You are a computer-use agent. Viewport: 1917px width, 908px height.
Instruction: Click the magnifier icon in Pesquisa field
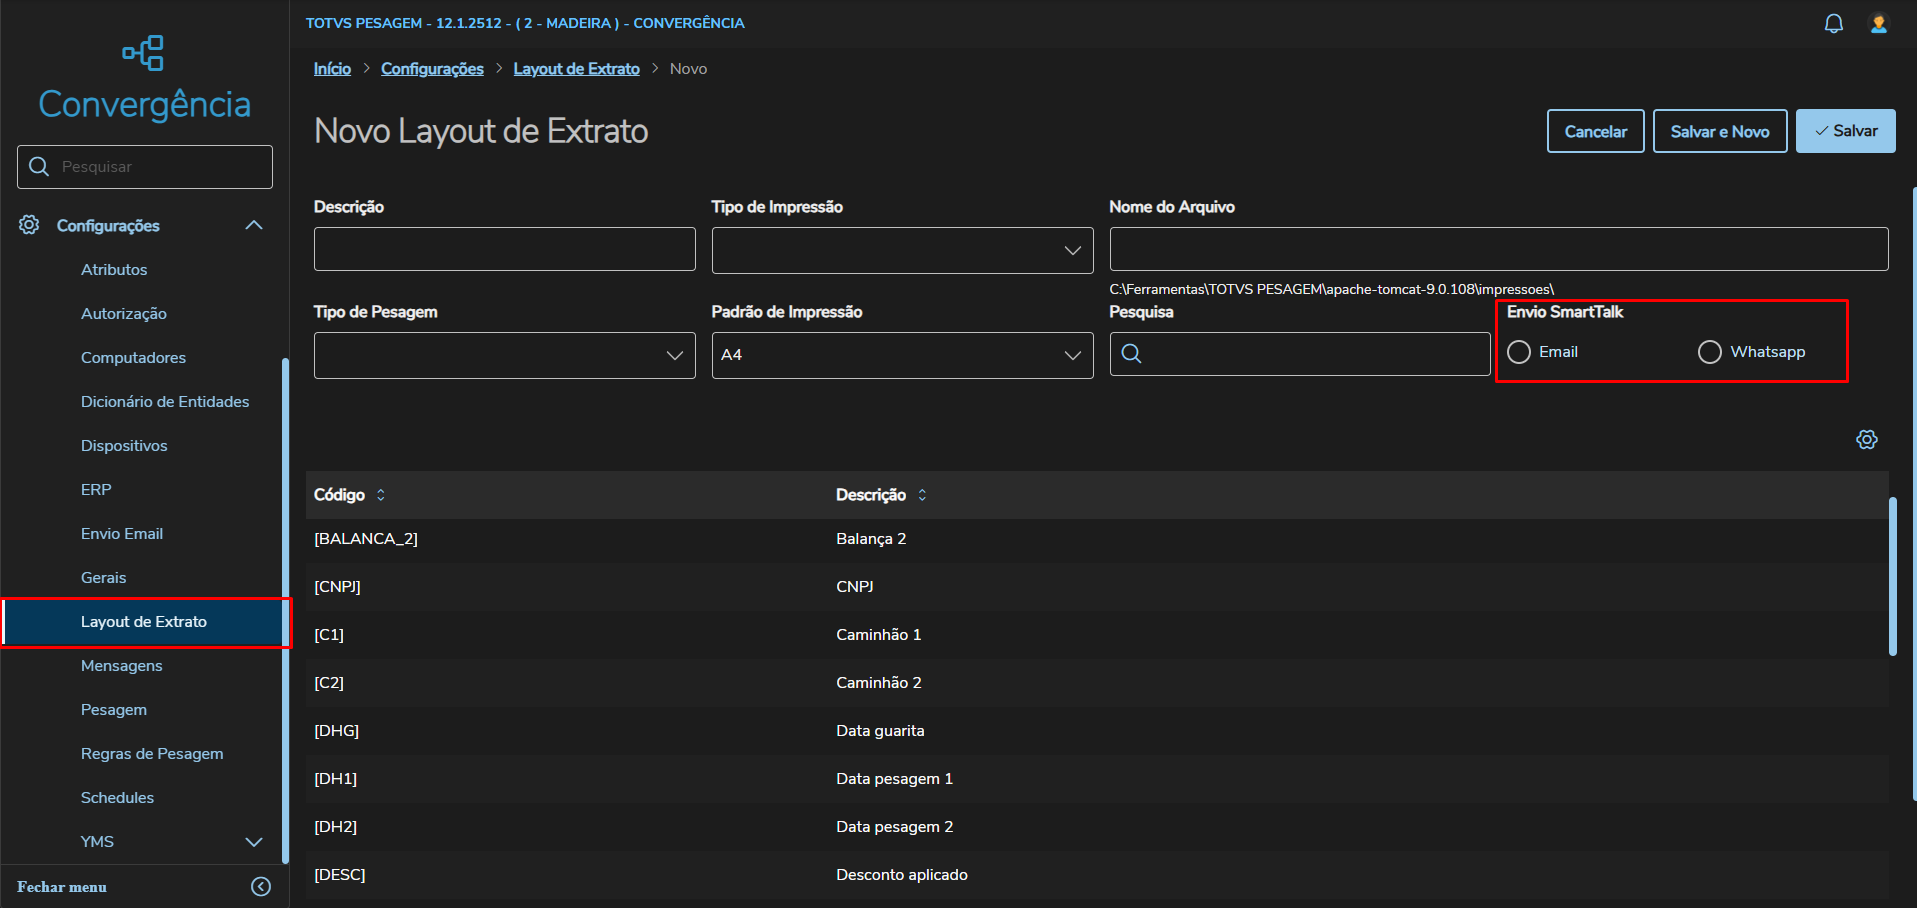click(x=1132, y=354)
